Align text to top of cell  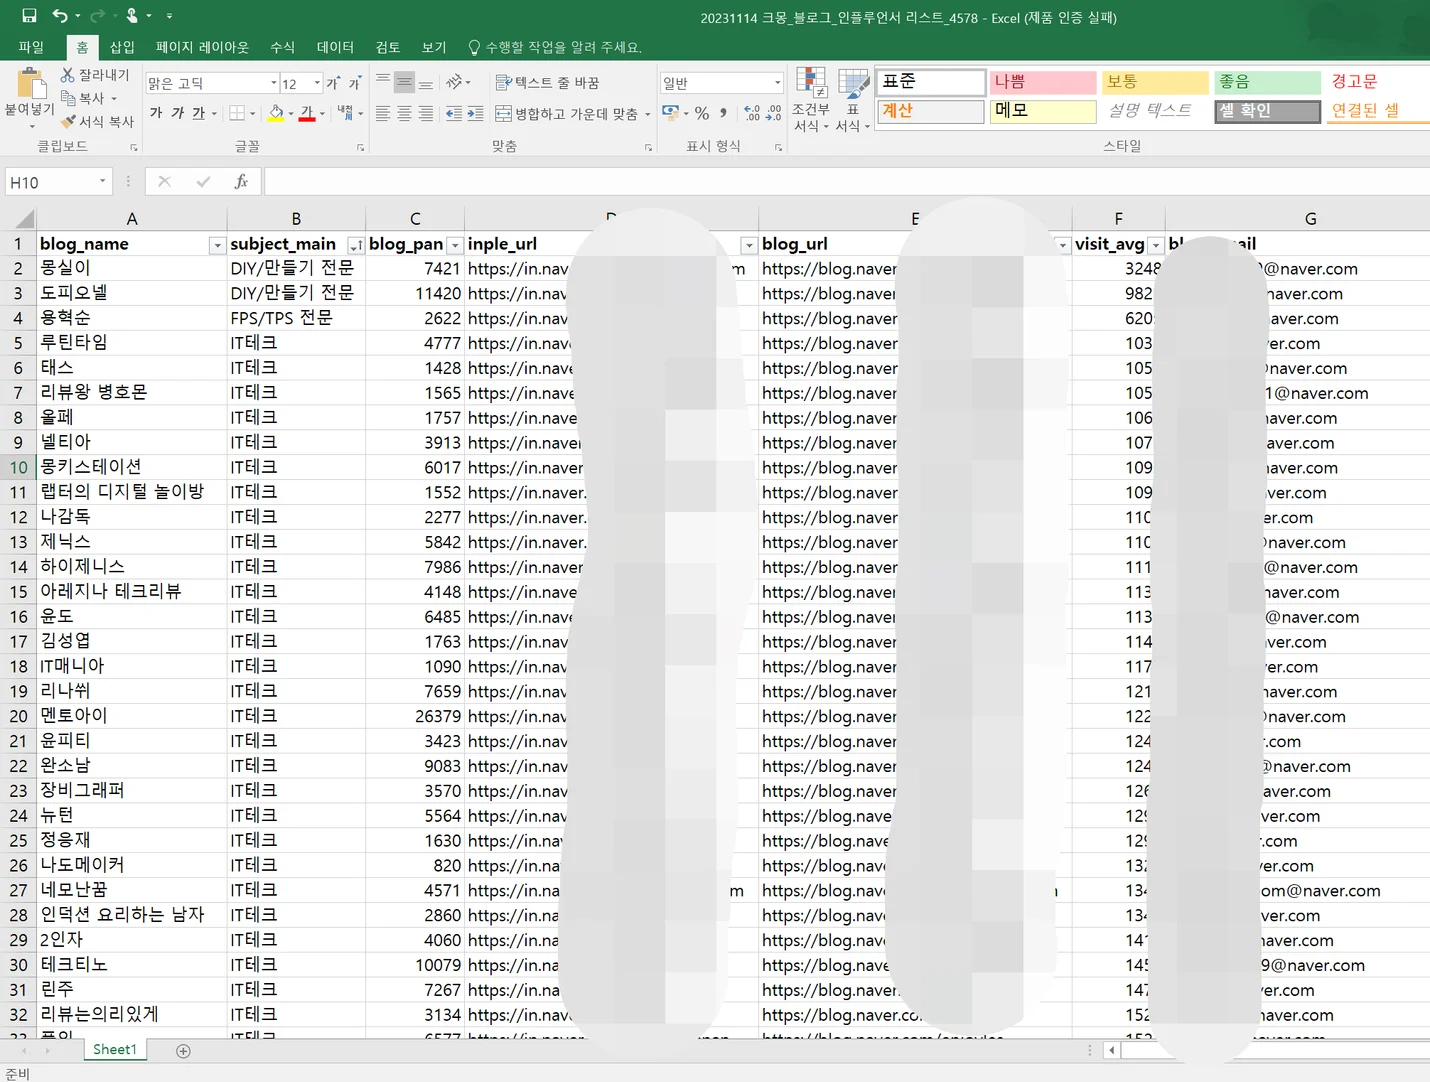coord(383,82)
